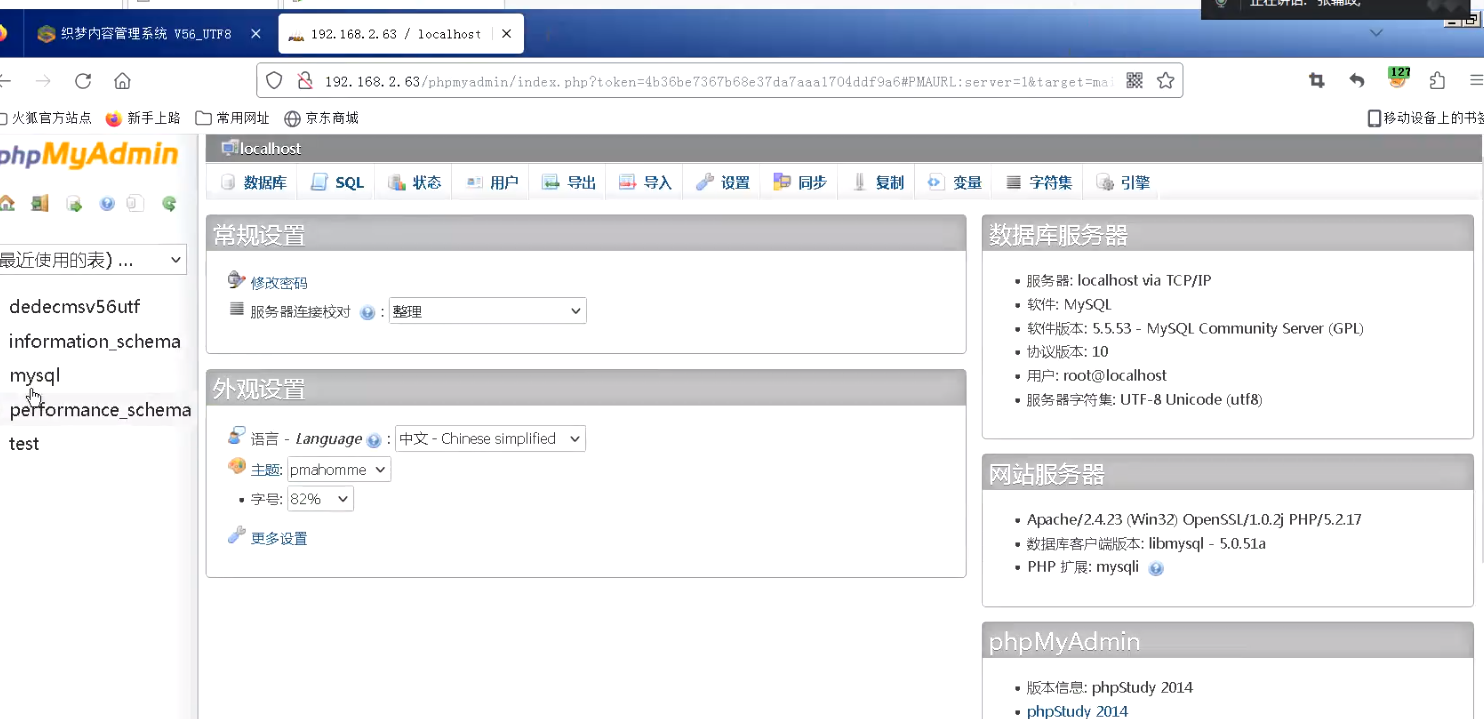1484x719 pixels.
Task: Open the language dropdown showing 中文 - Chinese simplified
Action: click(x=491, y=438)
